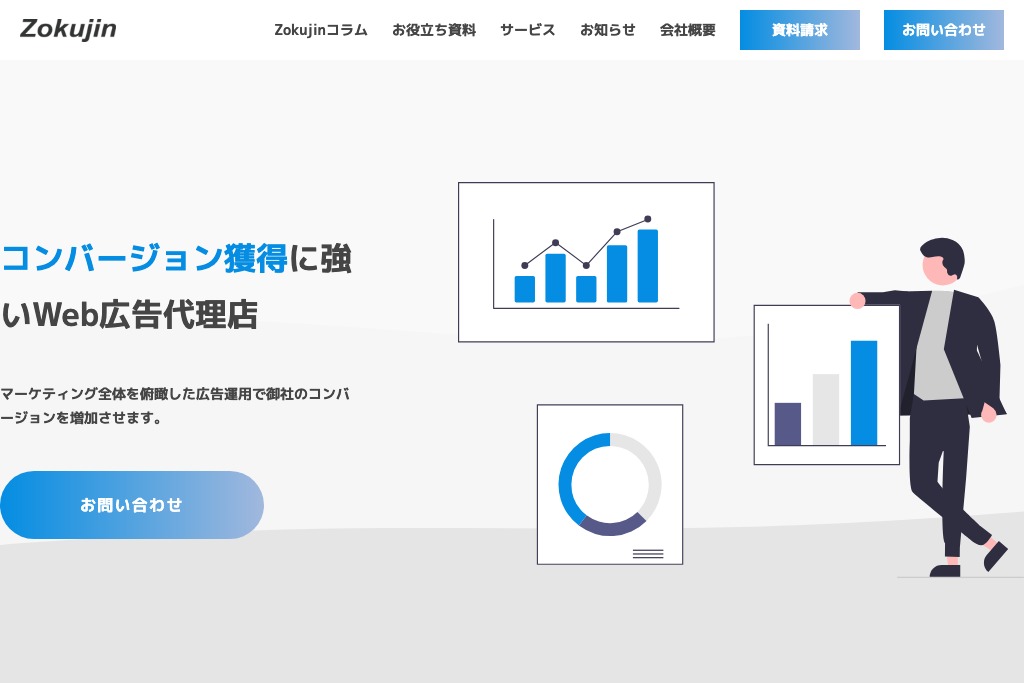This screenshot has height=683, width=1024.
Task: Click the tallest blue bar in the chart
Action: (x=647, y=265)
